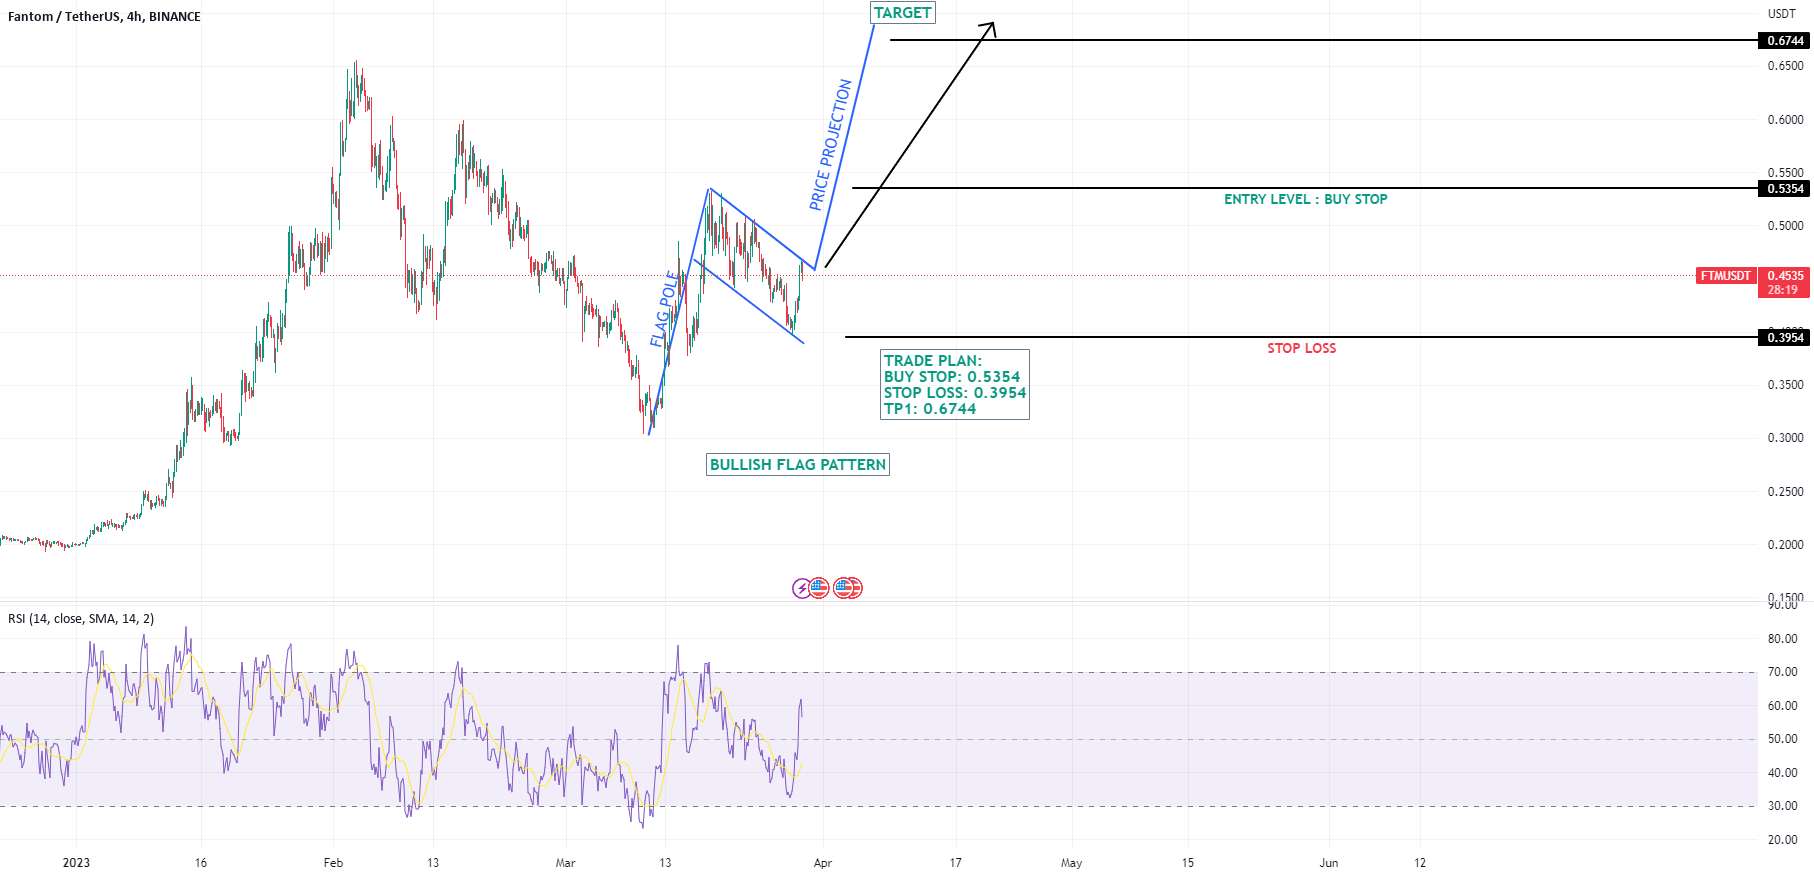The height and width of the screenshot is (877, 1814).
Task: Click the 50.00 RSI axis value
Action: [x=1782, y=739]
